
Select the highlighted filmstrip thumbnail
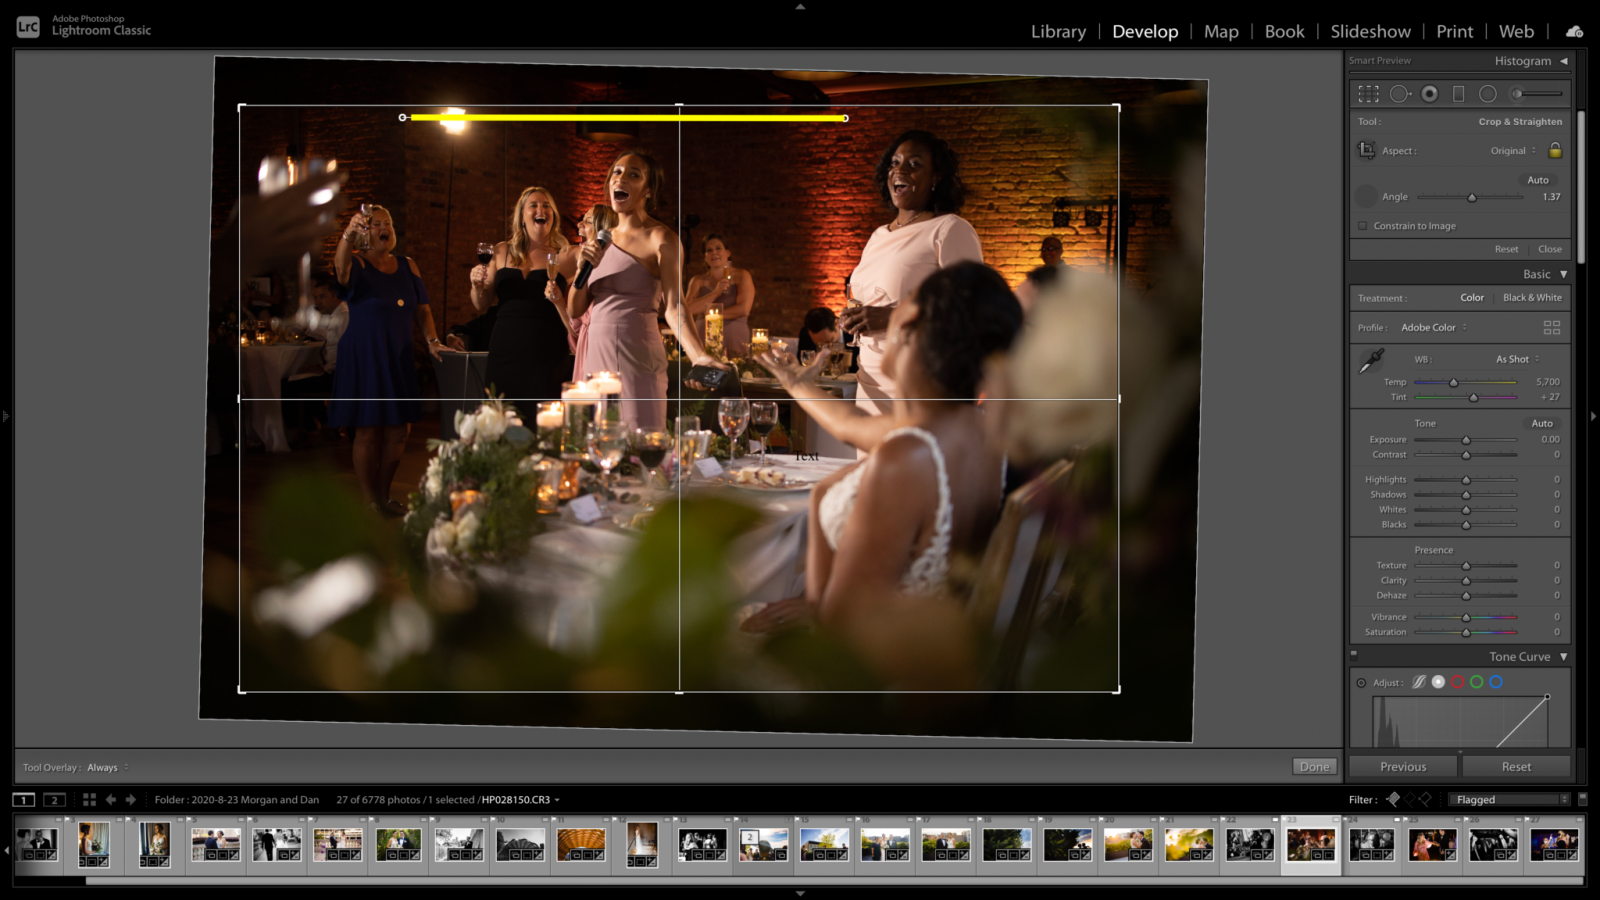tap(1310, 845)
